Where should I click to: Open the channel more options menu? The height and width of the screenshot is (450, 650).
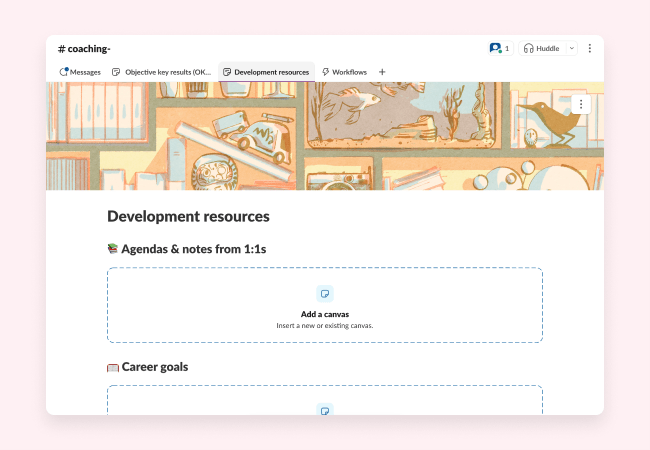click(x=589, y=48)
